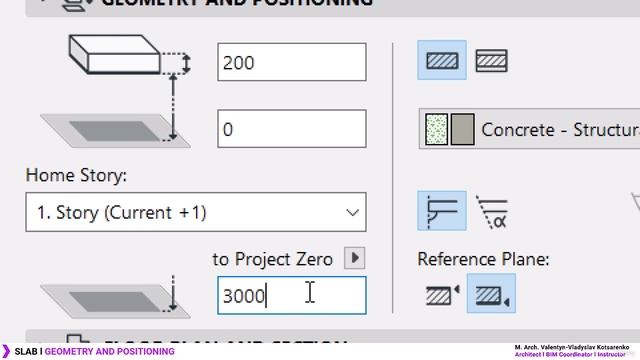Click the Project Zero elevation diagram icon
This screenshot has height=360, width=640.
tap(116, 297)
